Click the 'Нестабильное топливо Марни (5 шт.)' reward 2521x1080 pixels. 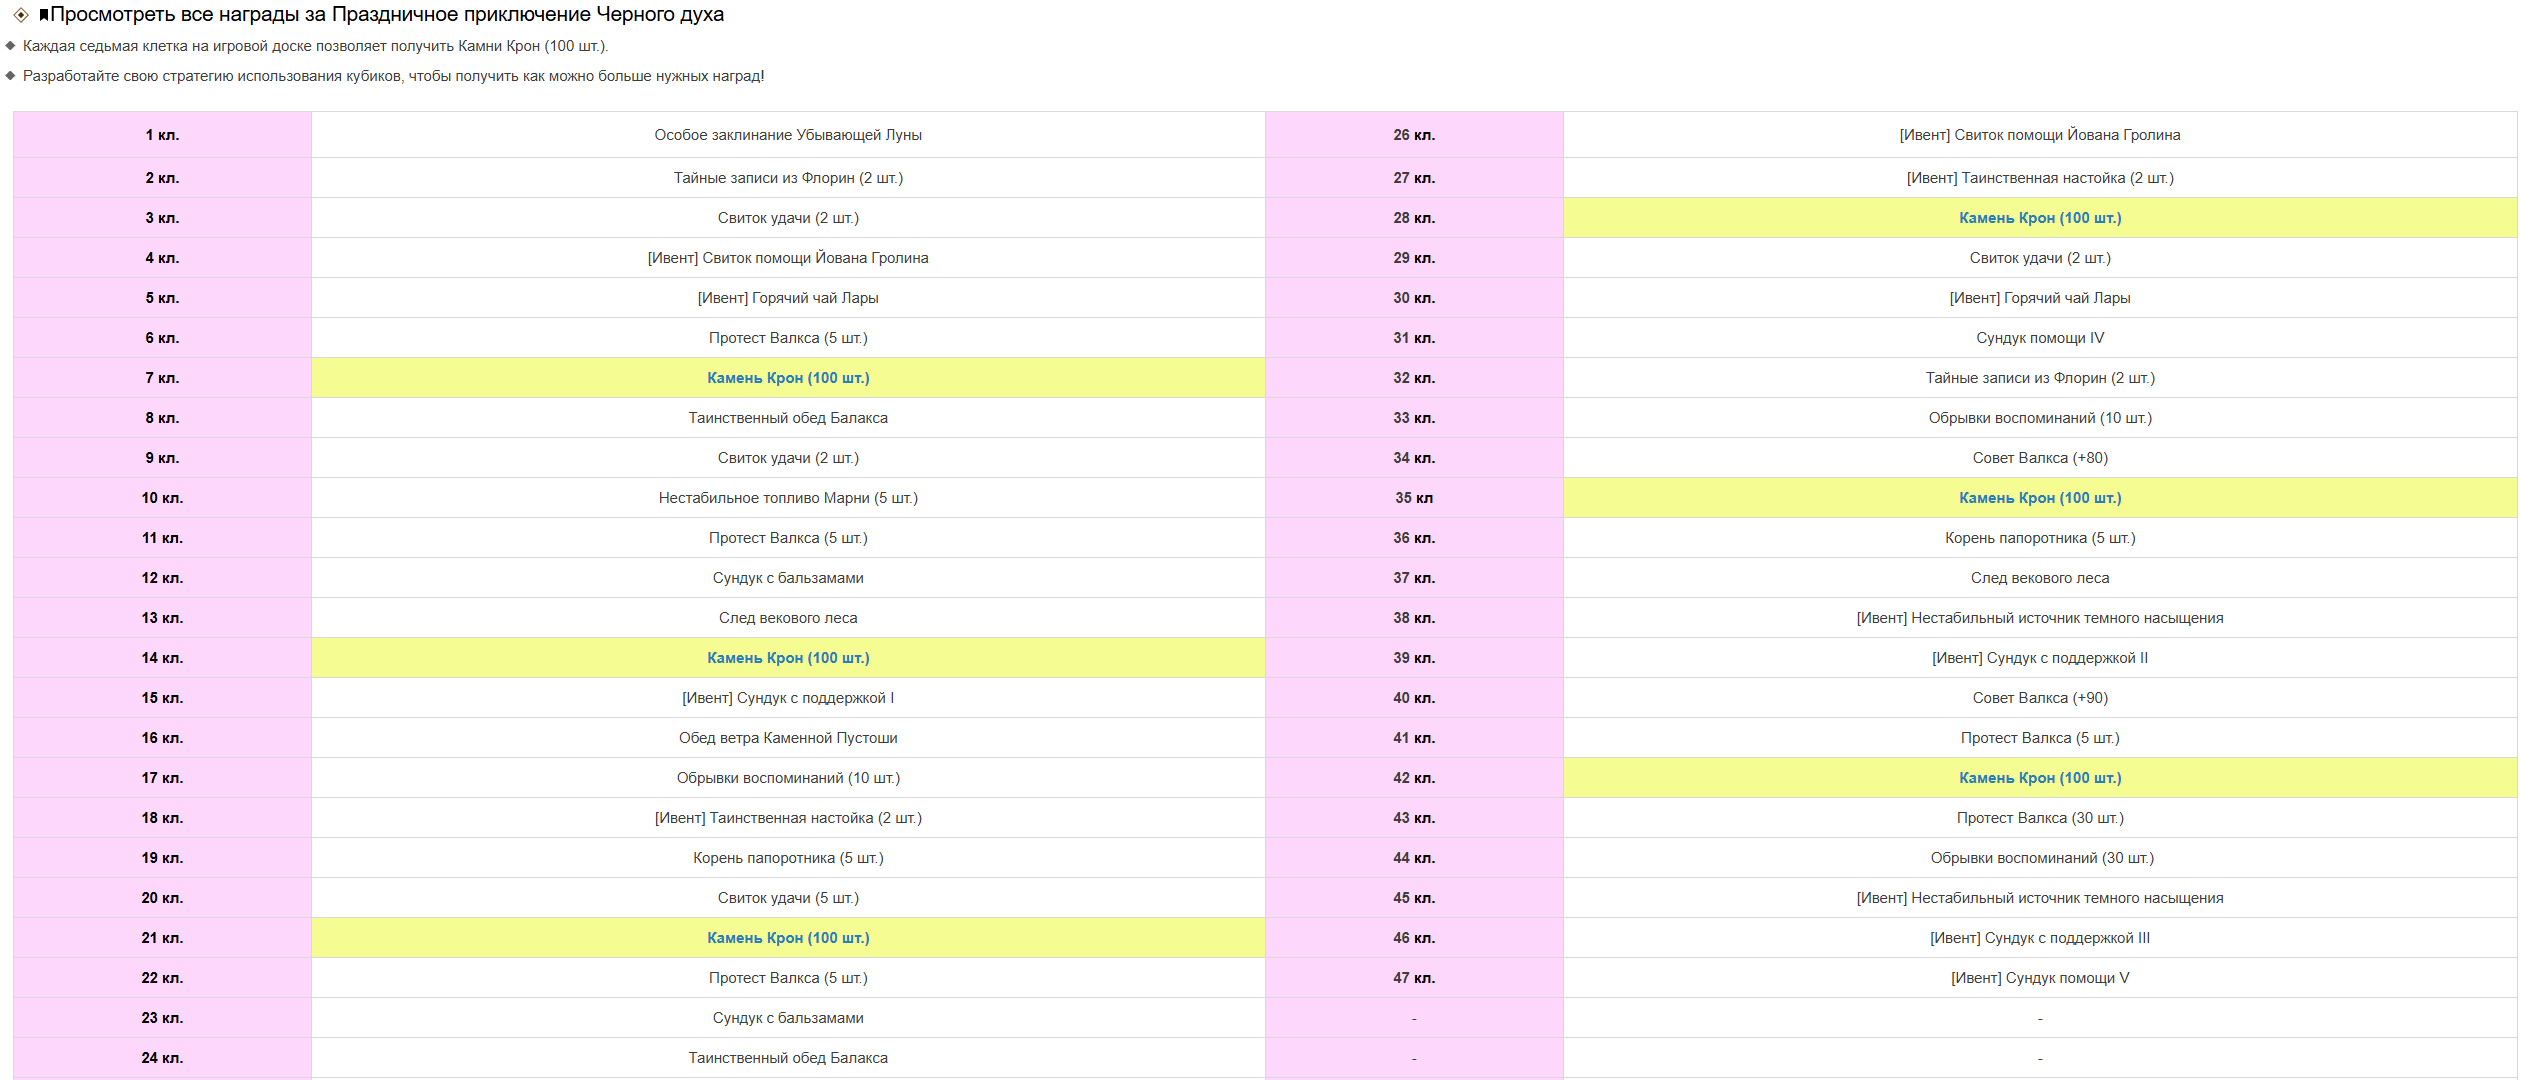[x=788, y=498]
